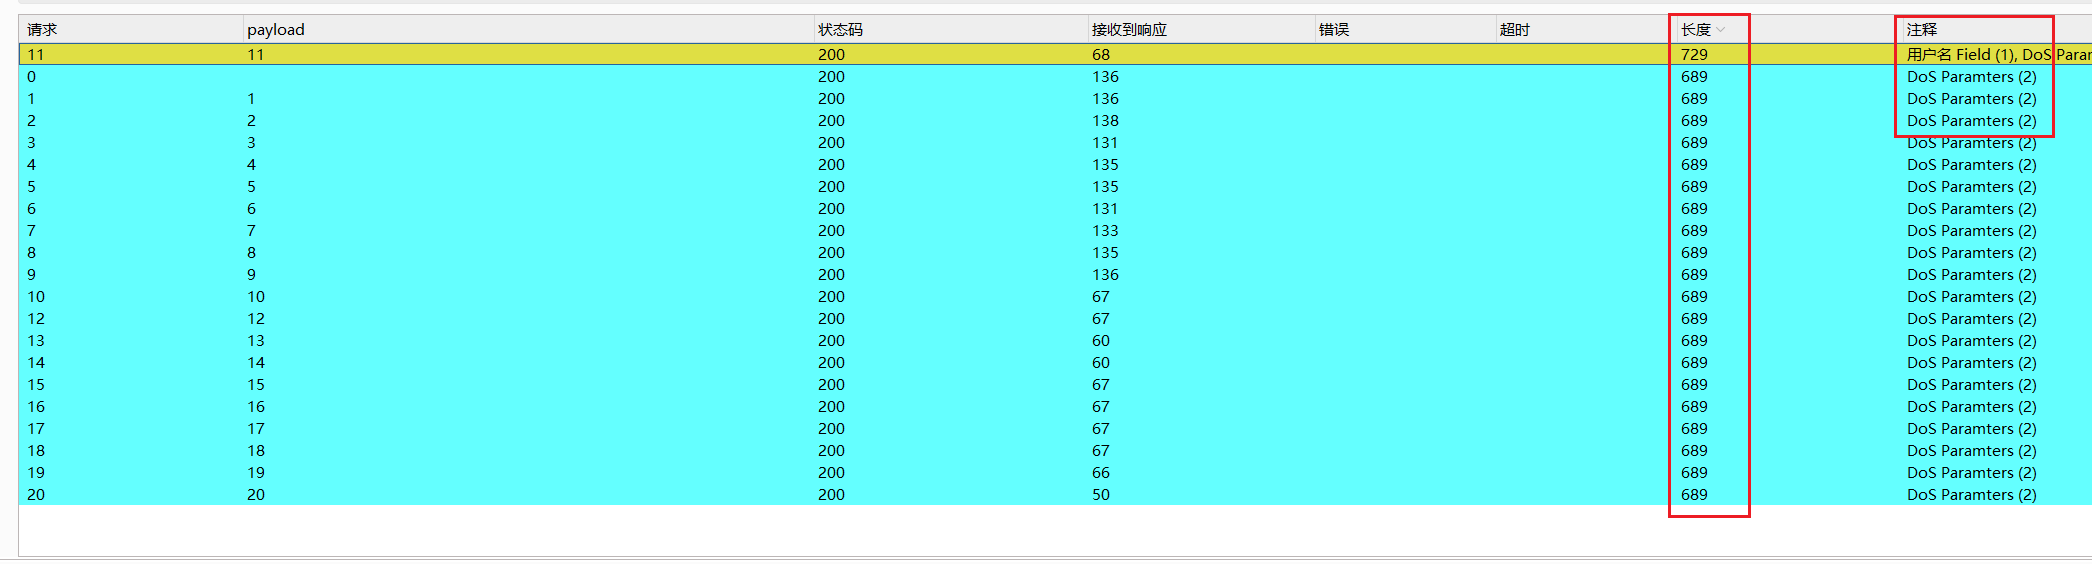Click response time 138 cell

pyautogui.click(x=1105, y=120)
